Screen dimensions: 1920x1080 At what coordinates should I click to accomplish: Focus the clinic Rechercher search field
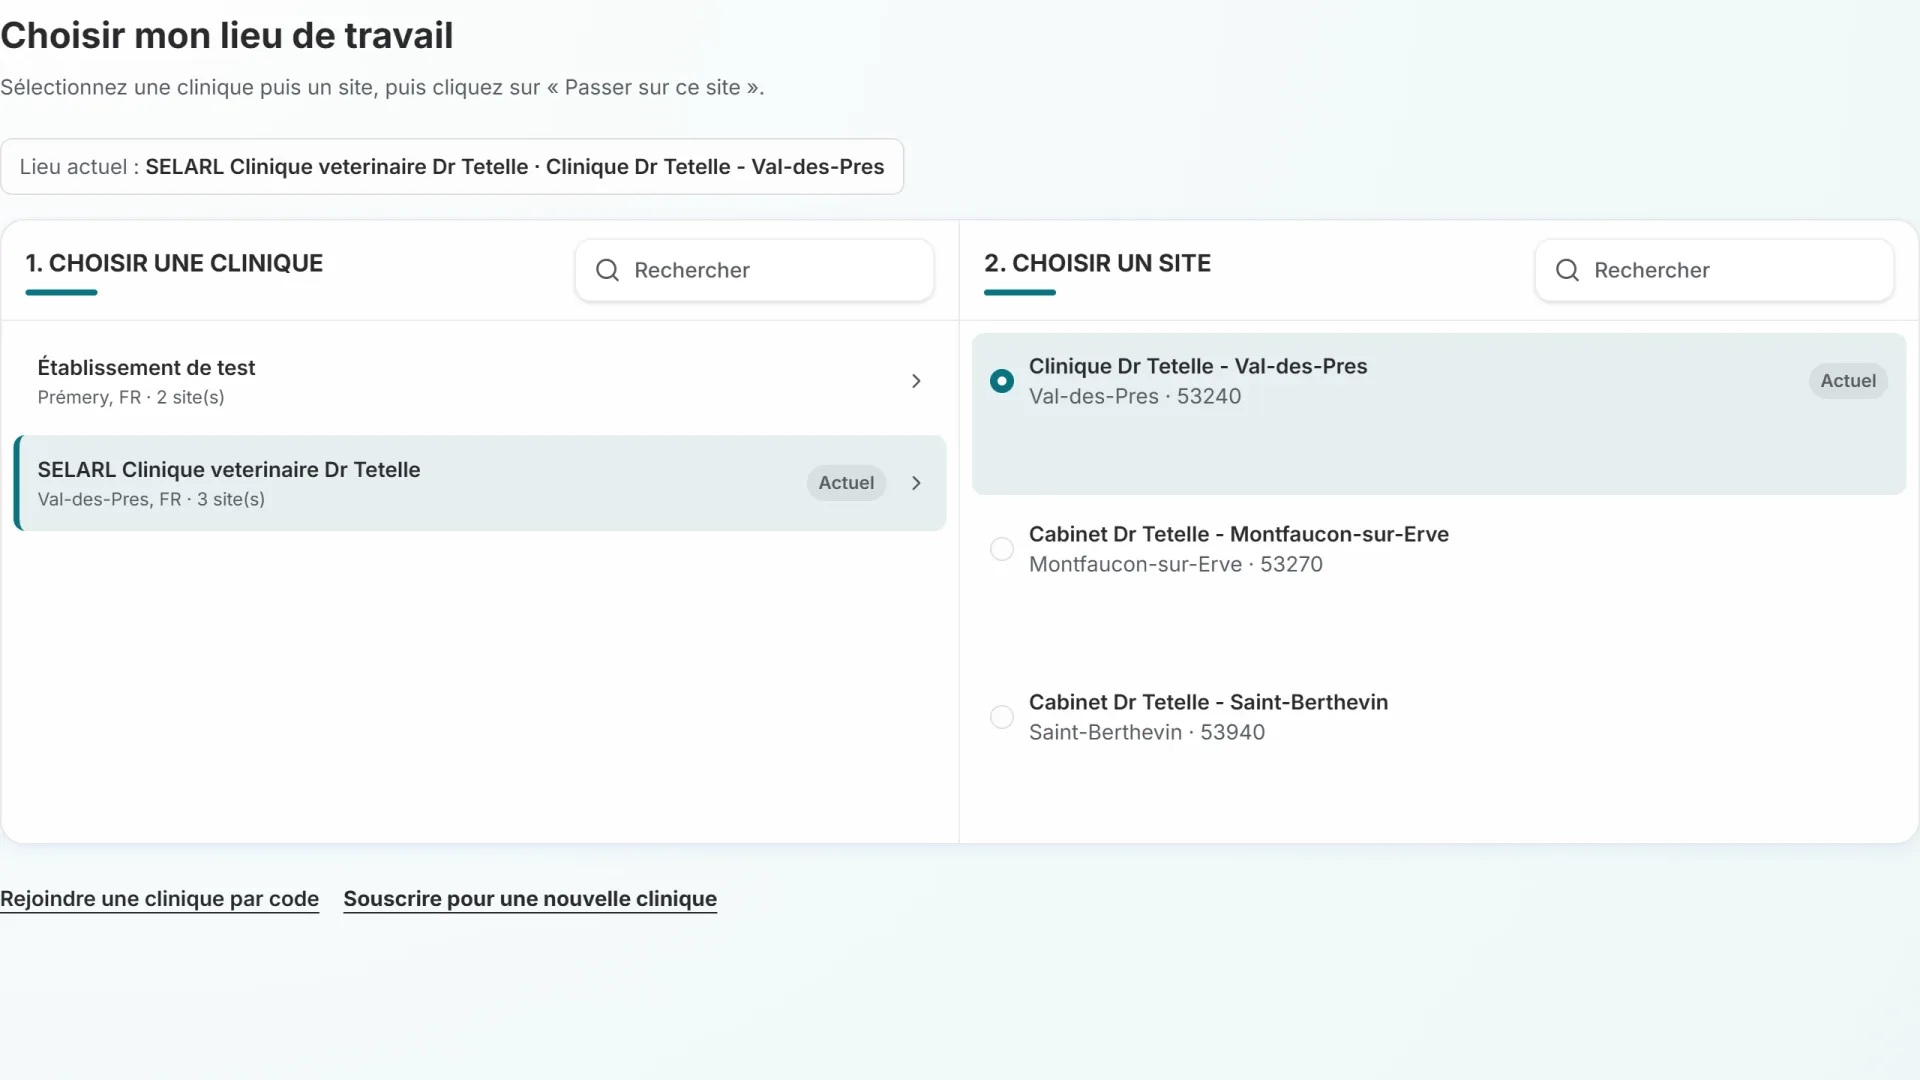tap(754, 270)
